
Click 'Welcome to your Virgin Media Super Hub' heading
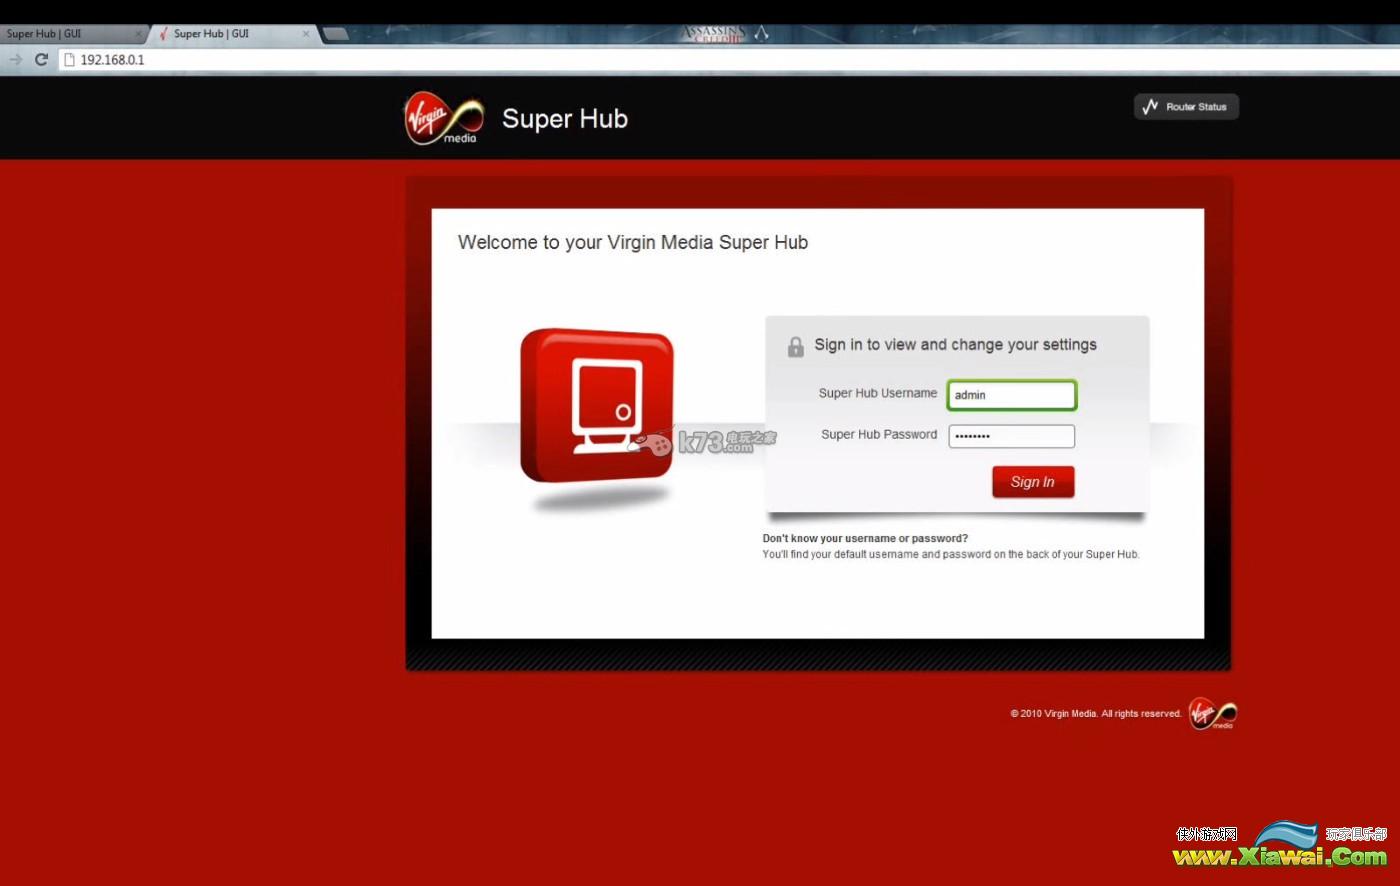pos(633,242)
